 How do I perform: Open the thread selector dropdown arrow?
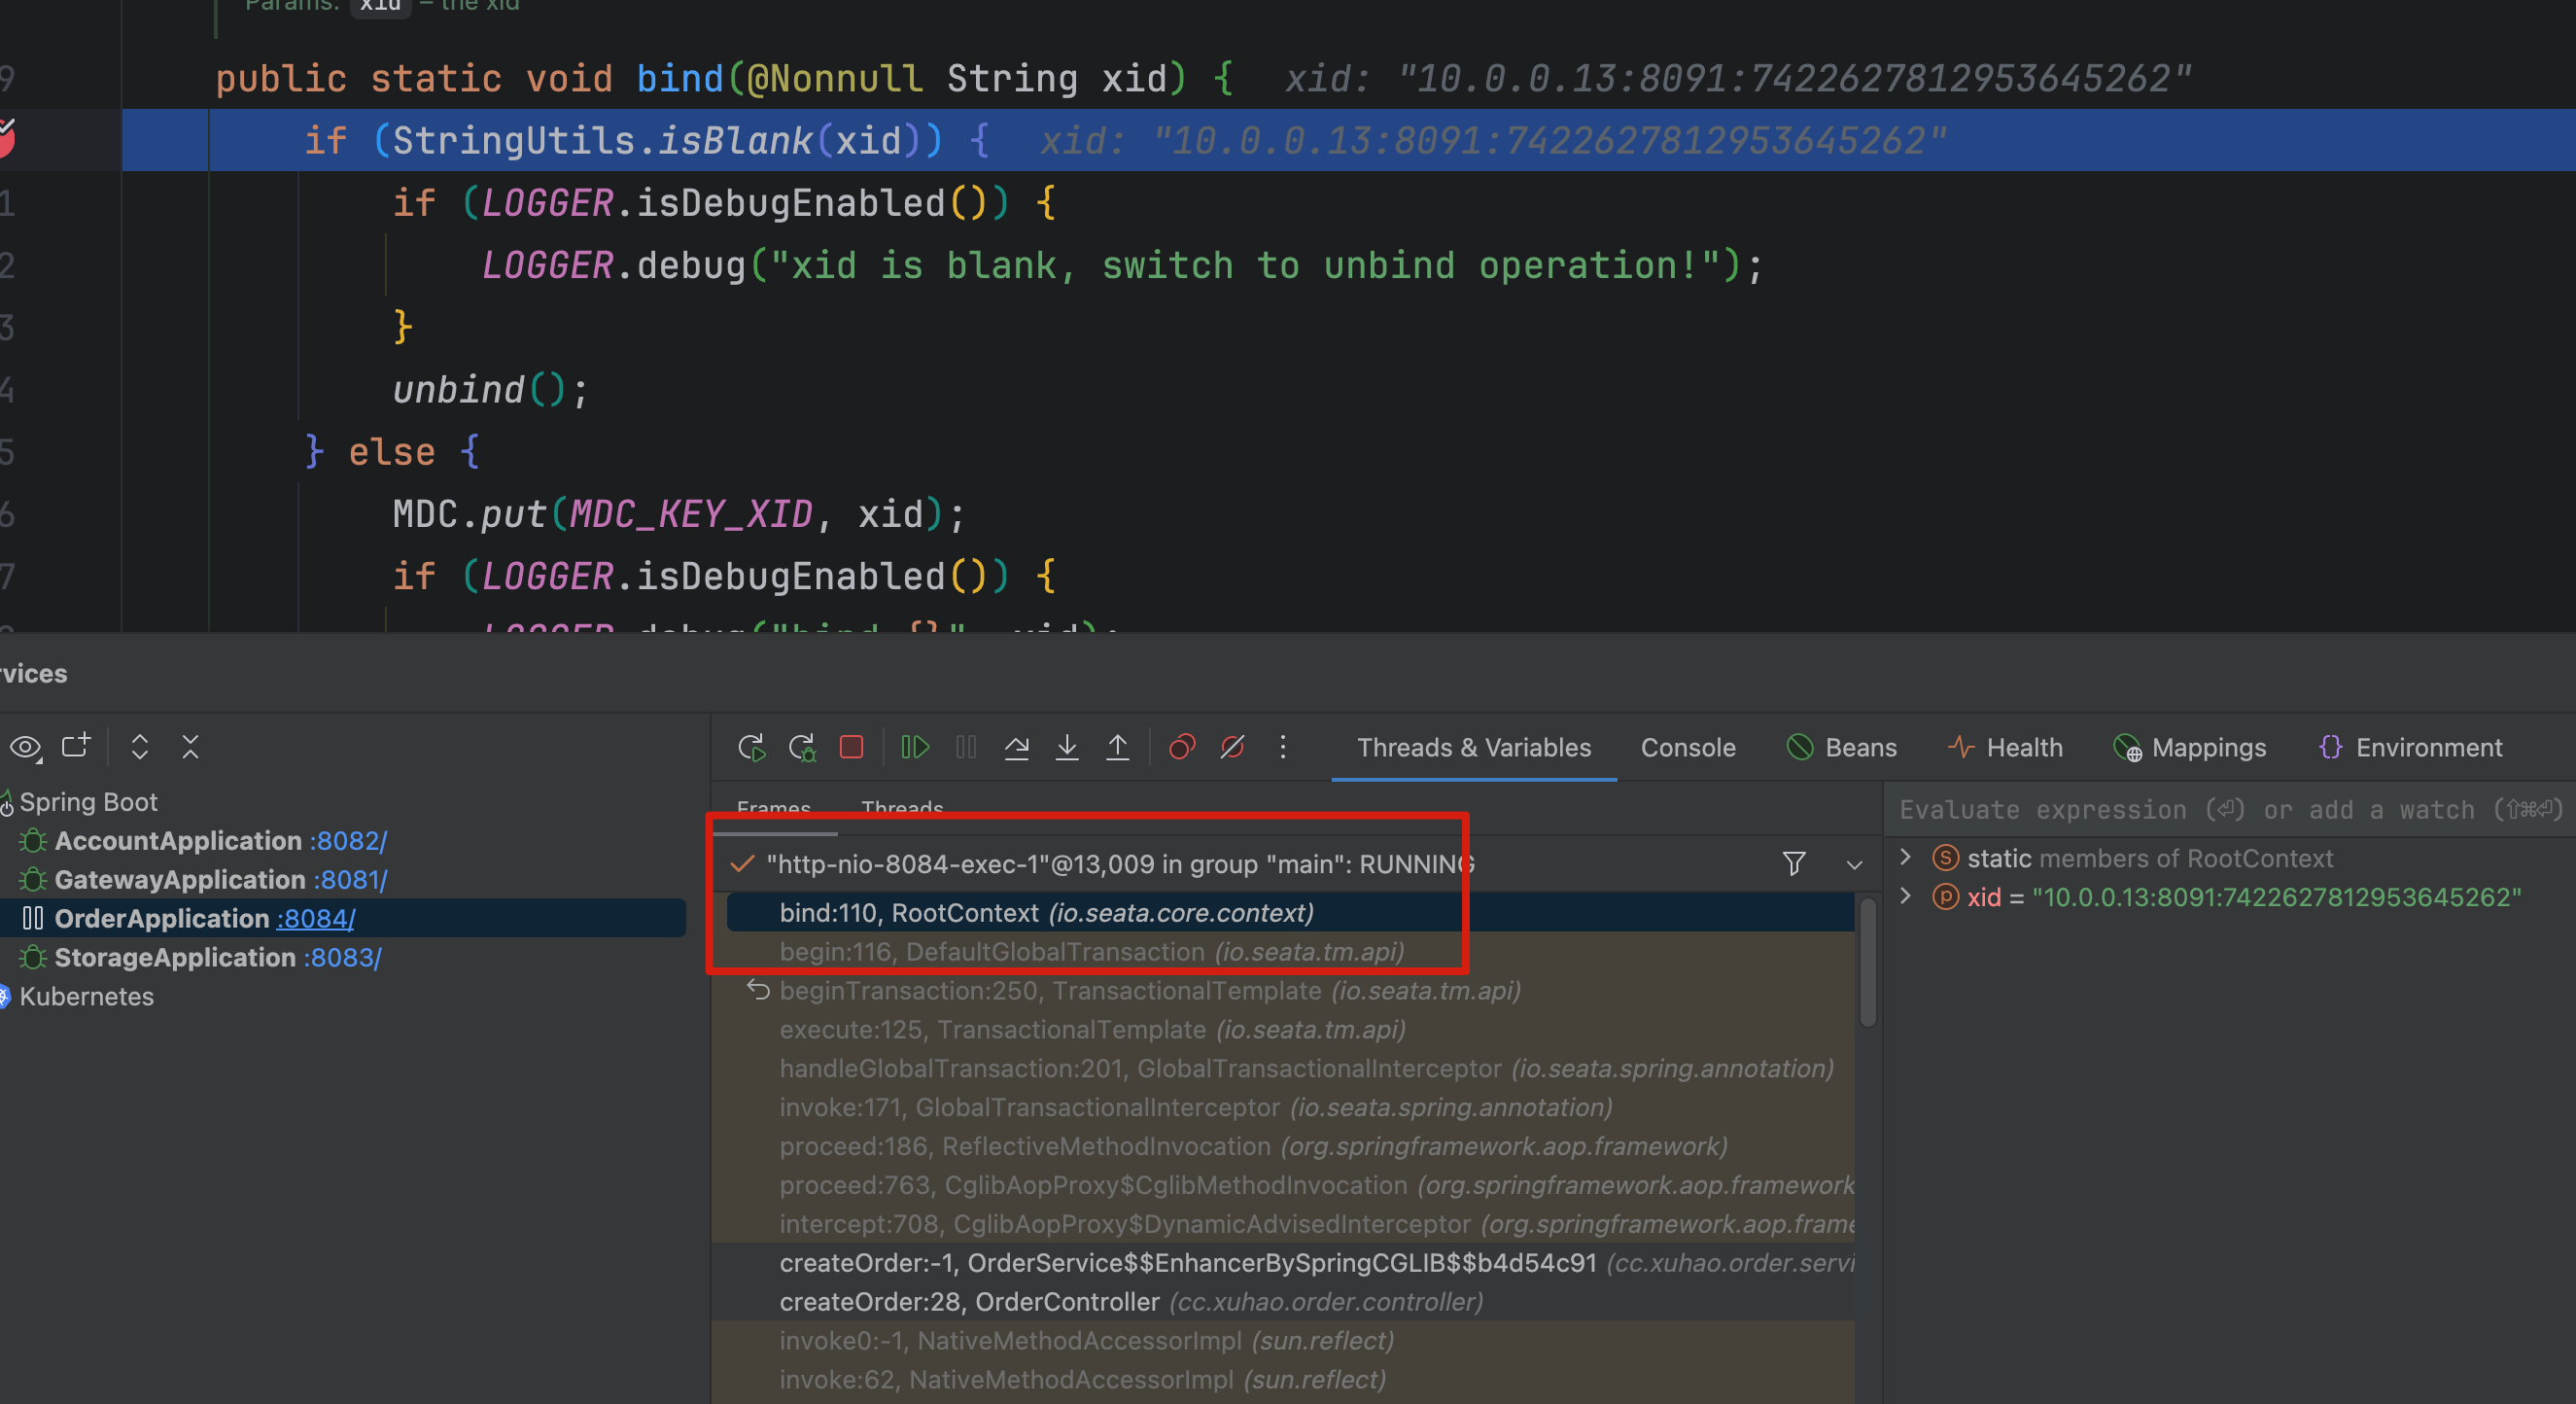click(1854, 864)
